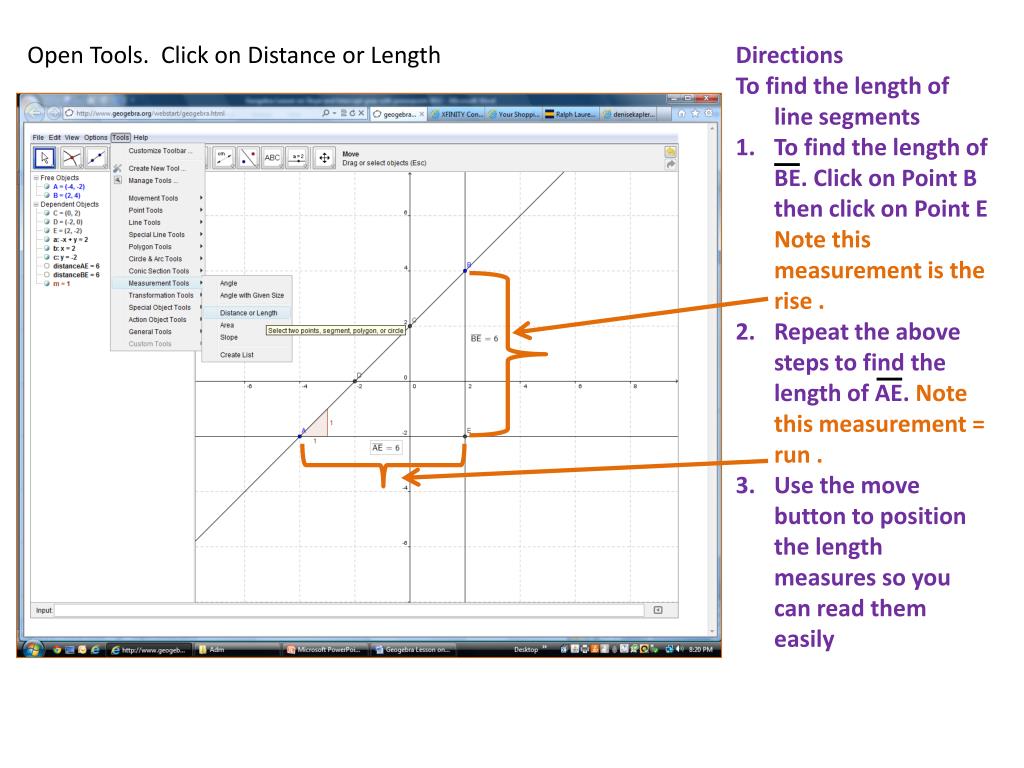Select the Line through Two Points tool
Image resolution: width=1024 pixels, height=768 pixels.
pos(97,157)
